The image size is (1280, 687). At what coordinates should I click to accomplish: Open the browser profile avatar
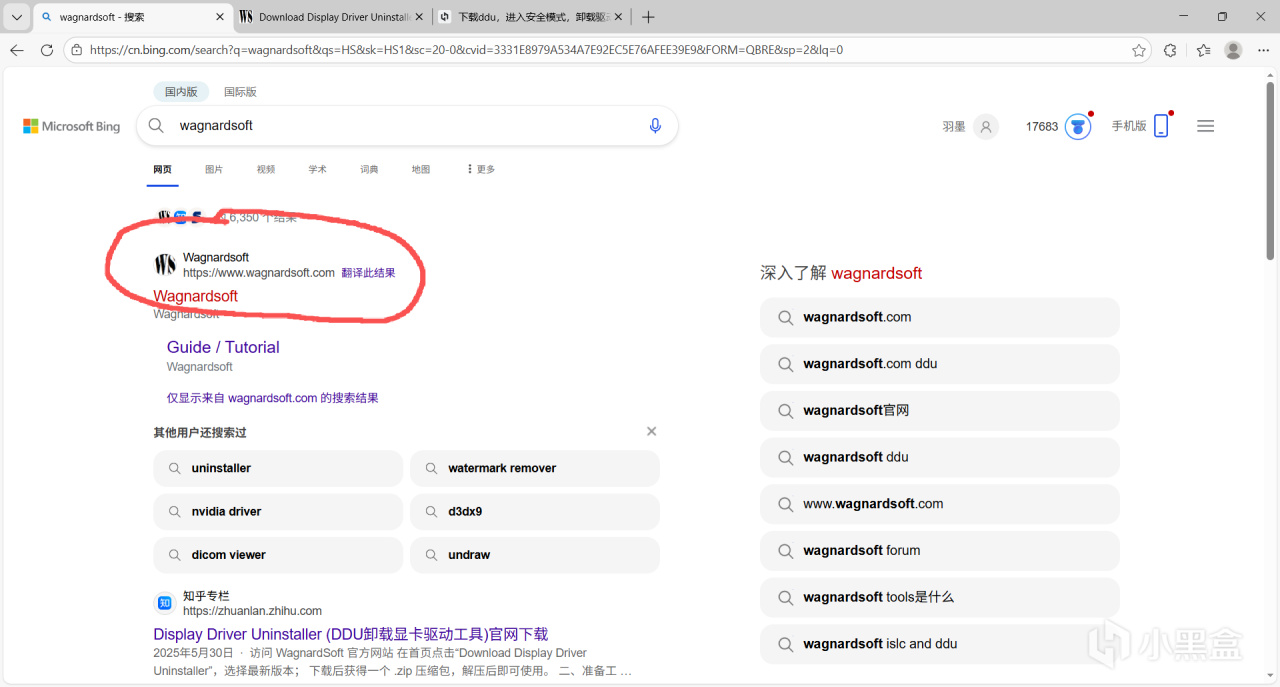[1233, 50]
